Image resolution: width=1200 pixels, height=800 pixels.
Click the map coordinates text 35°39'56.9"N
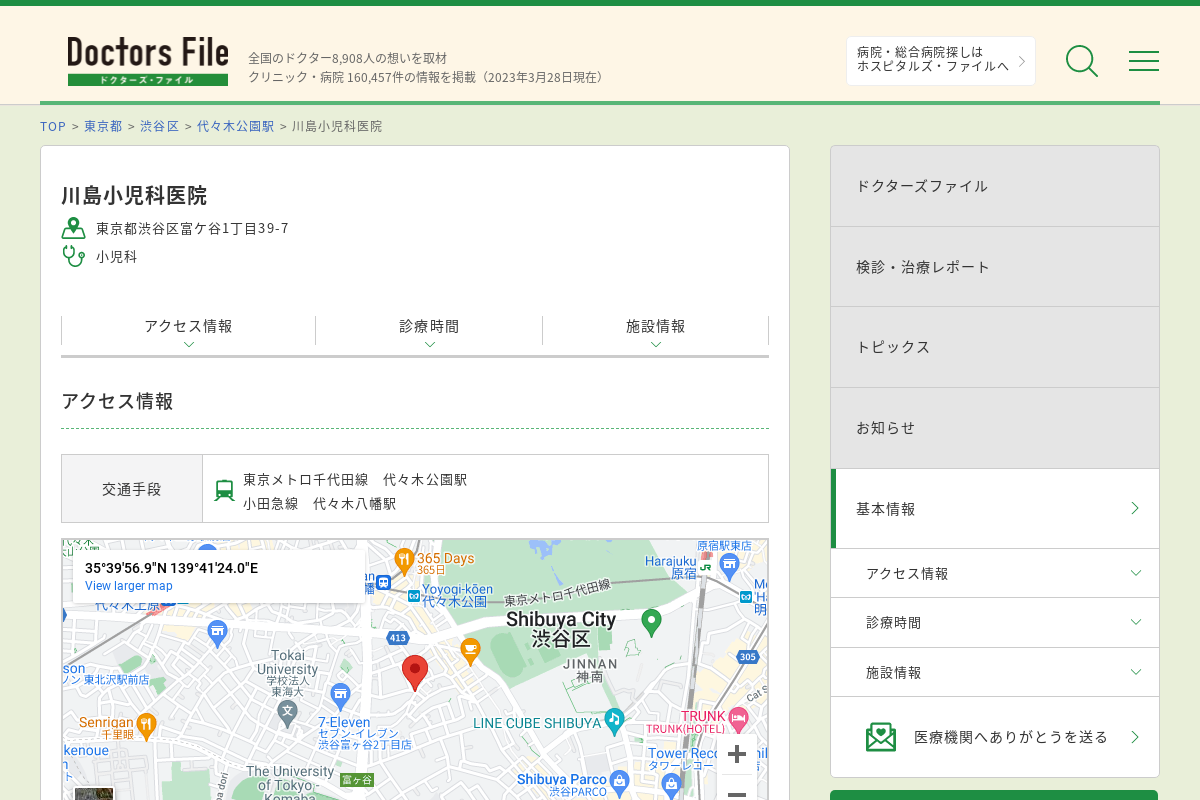171,568
